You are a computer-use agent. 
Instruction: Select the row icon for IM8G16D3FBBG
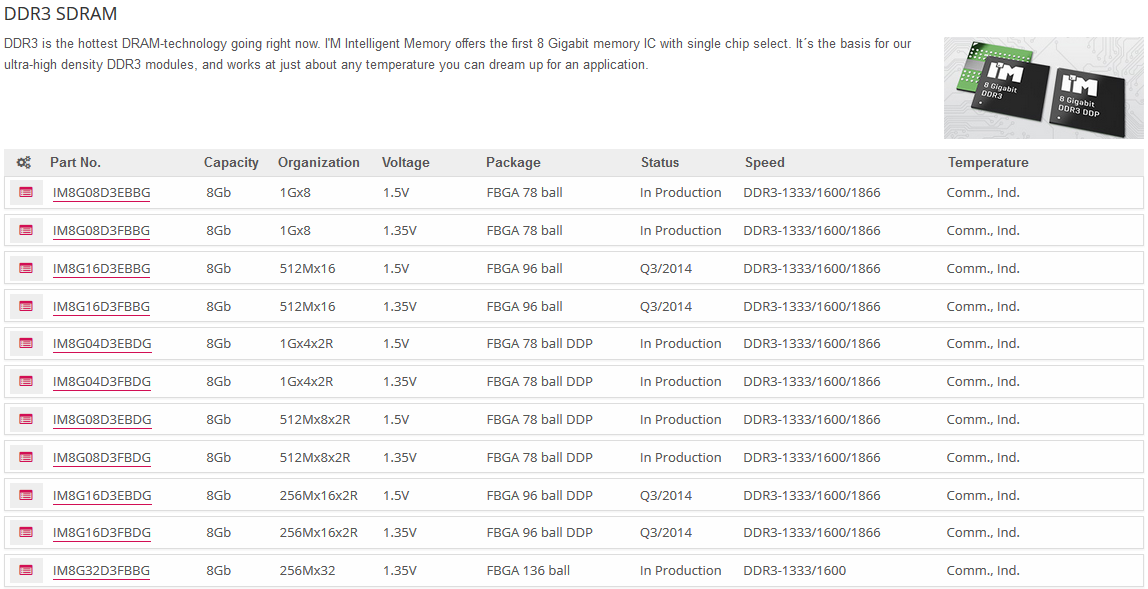tap(26, 306)
